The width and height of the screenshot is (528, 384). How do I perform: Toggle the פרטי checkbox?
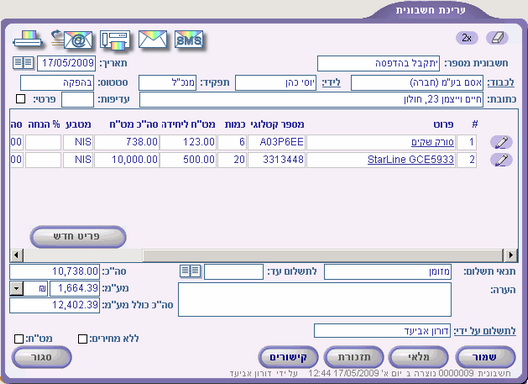pos(21,99)
